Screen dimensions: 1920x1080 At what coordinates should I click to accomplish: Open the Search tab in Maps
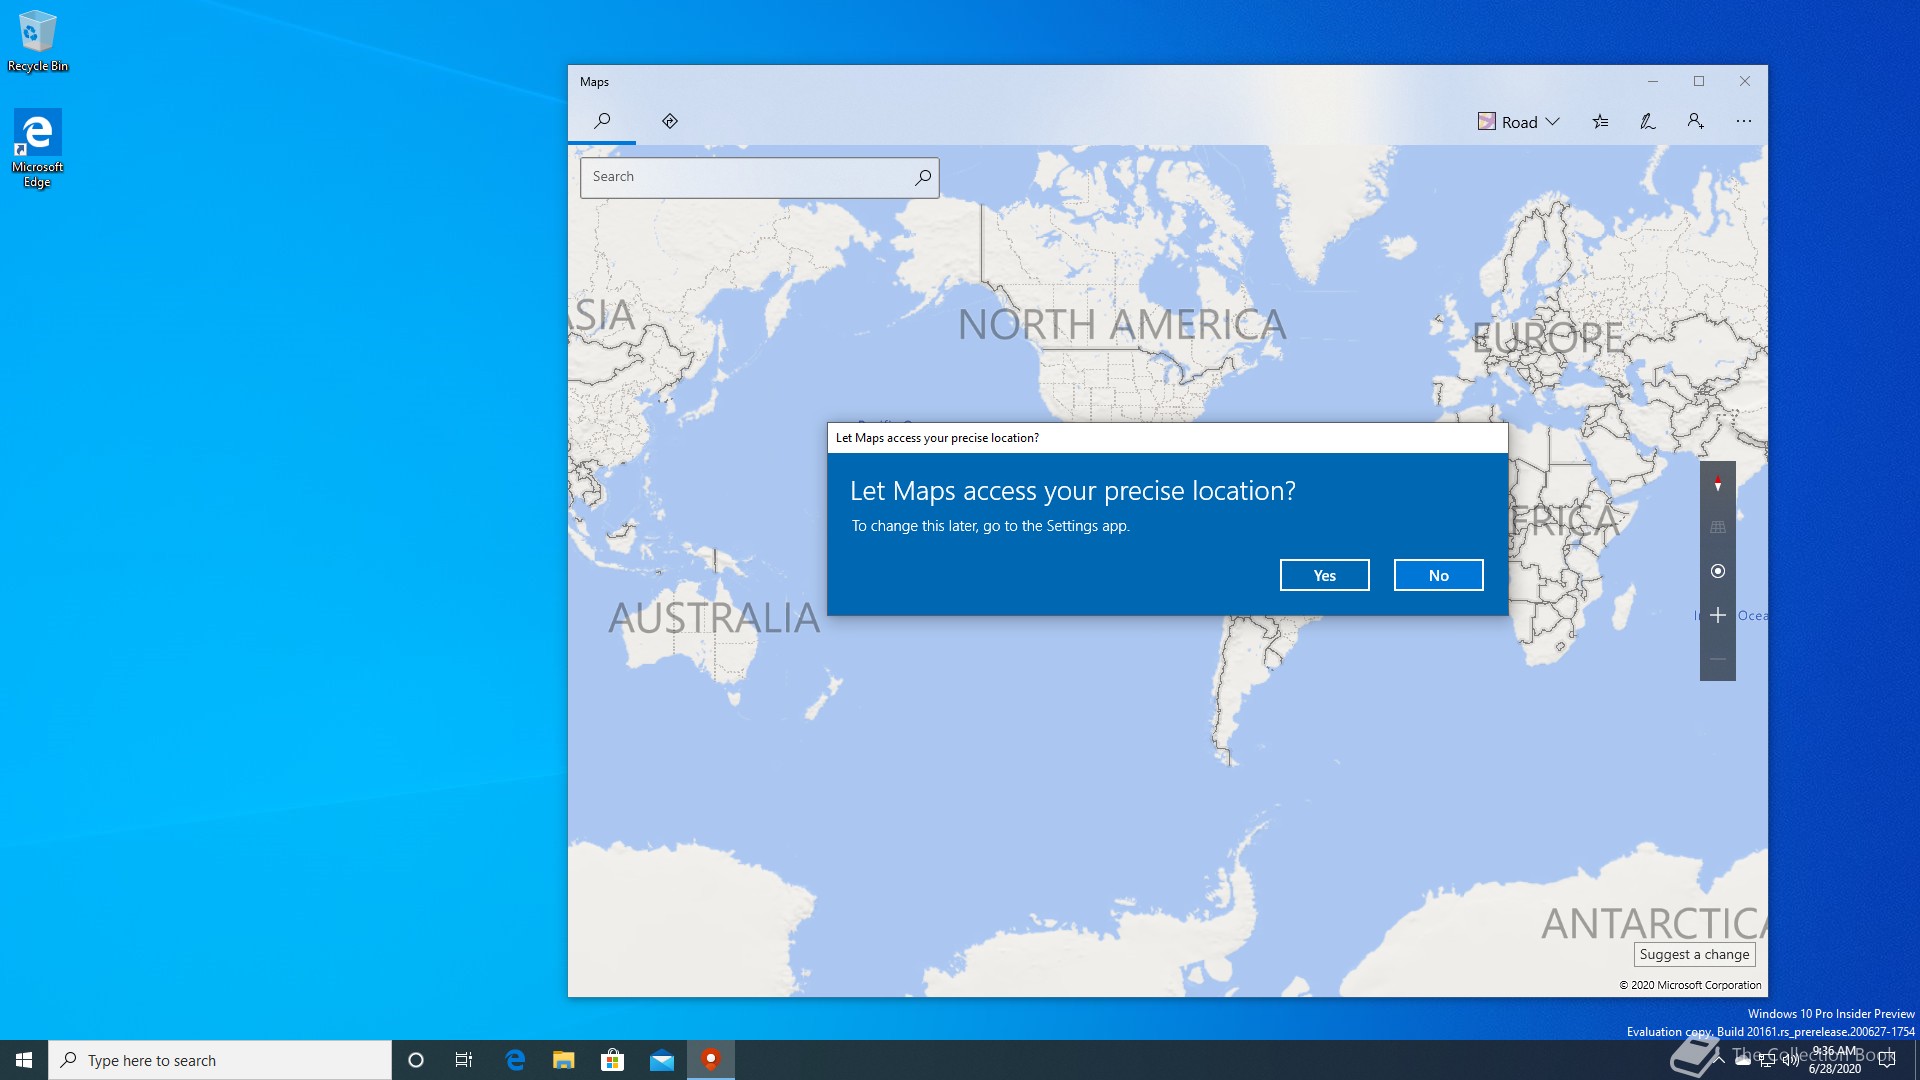(x=602, y=121)
